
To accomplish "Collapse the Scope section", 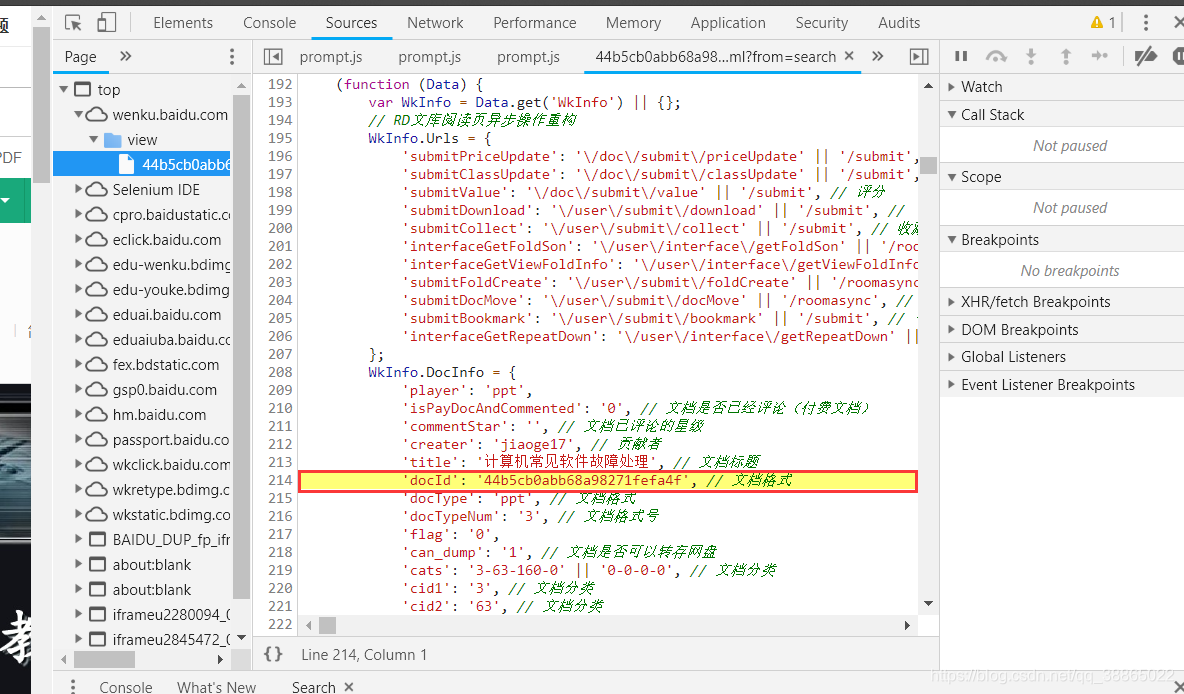I will (x=951, y=177).
